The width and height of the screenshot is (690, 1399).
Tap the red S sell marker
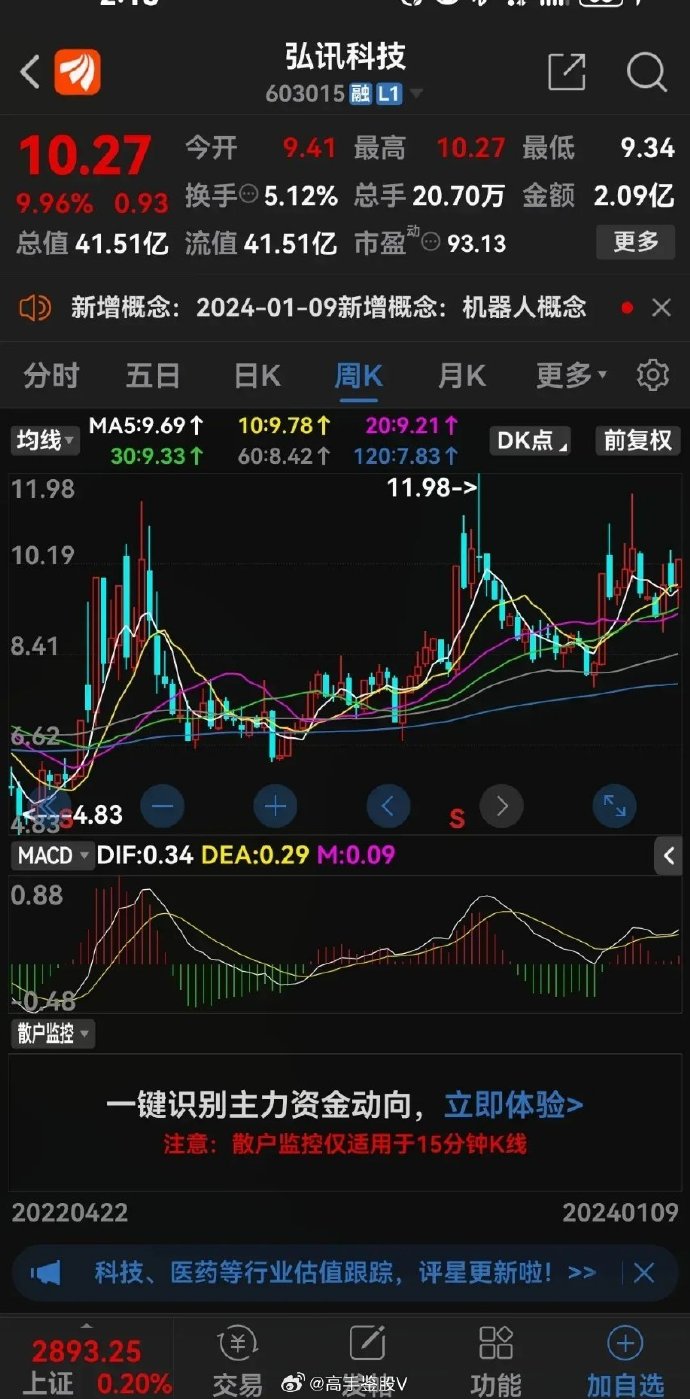coord(457,819)
